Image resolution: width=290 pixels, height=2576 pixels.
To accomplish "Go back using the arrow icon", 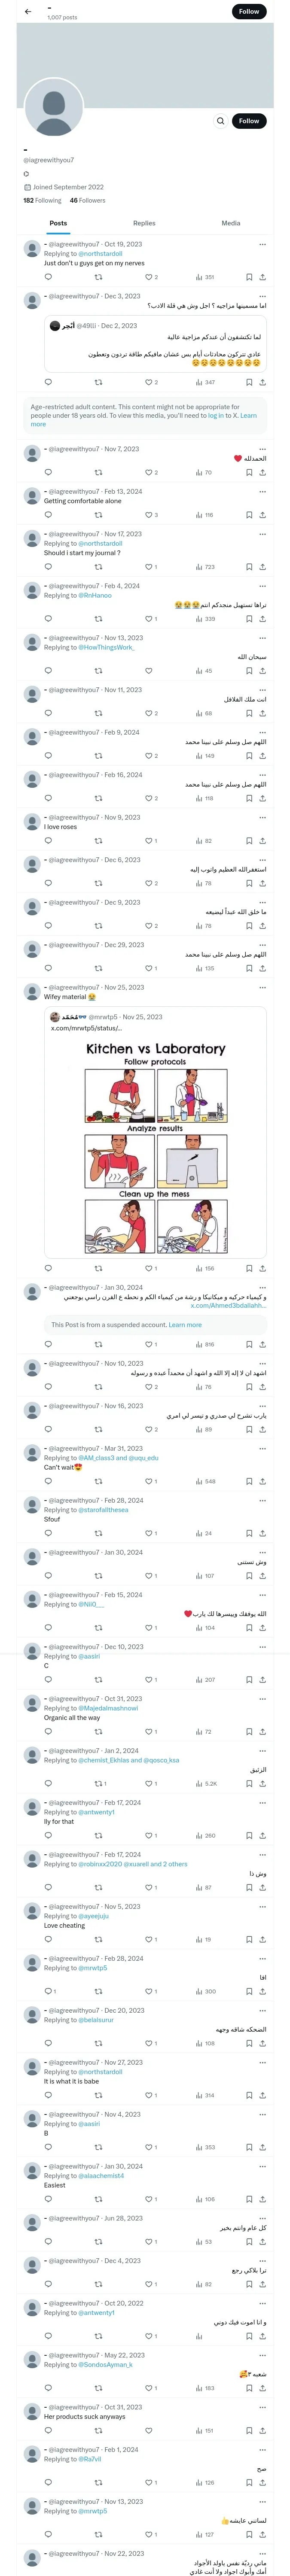I will pyautogui.click(x=28, y=12).
